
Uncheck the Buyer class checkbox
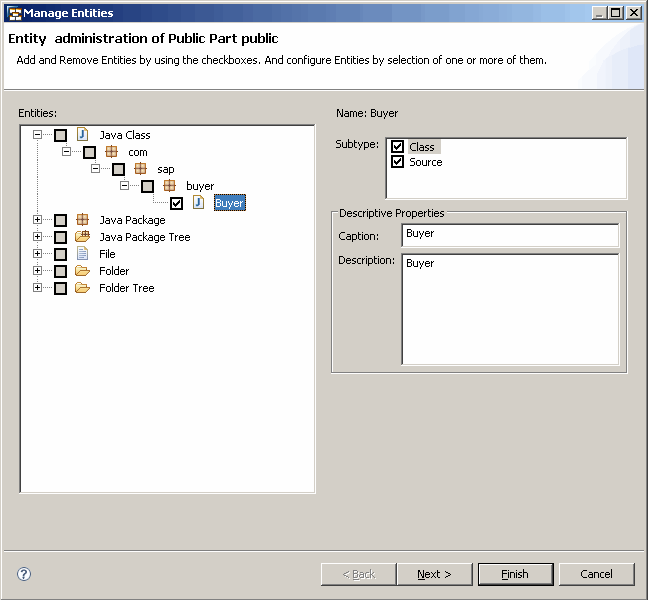(x=176, y=203)
